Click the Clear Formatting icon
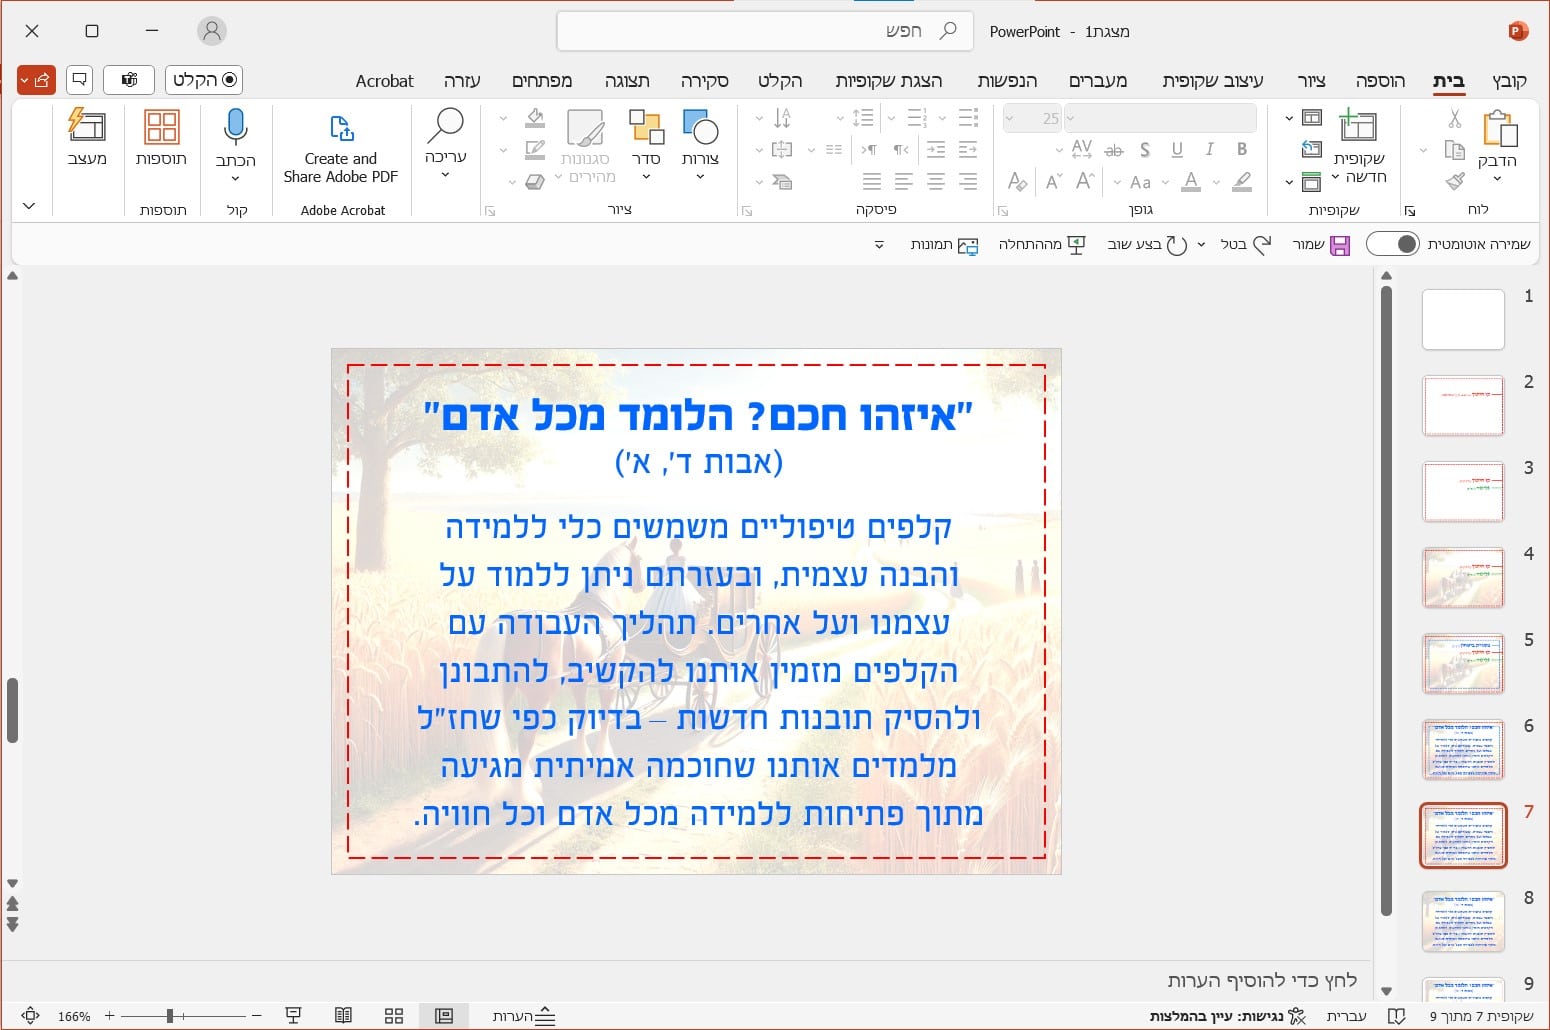 pyautogui.click(x=1017, y=182)
